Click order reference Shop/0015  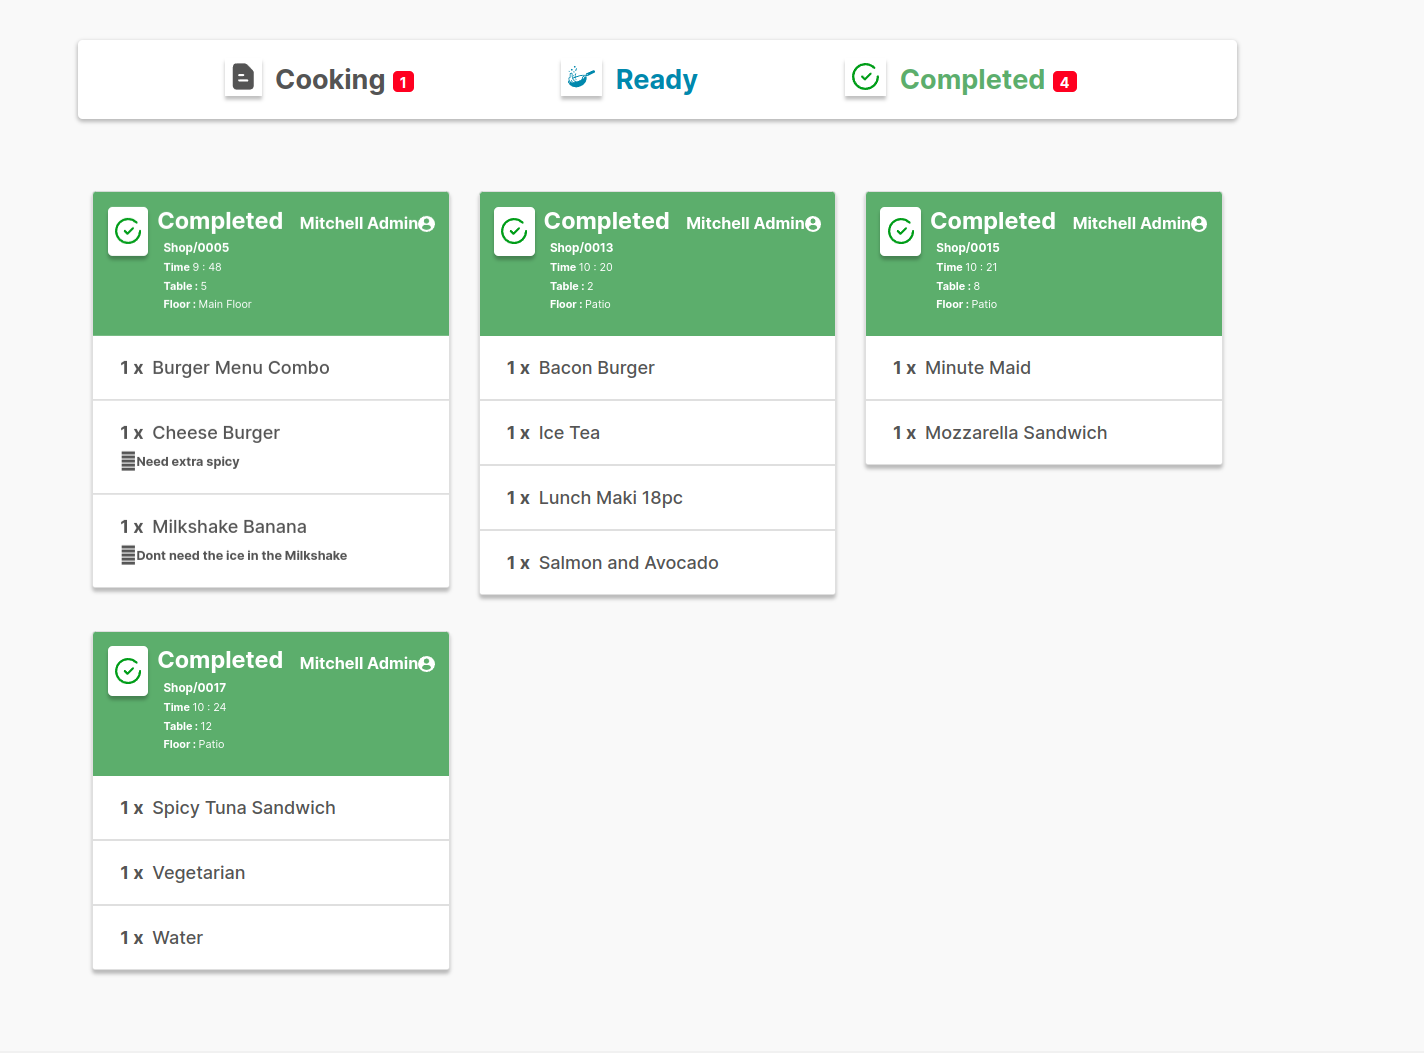pos(968,248)
